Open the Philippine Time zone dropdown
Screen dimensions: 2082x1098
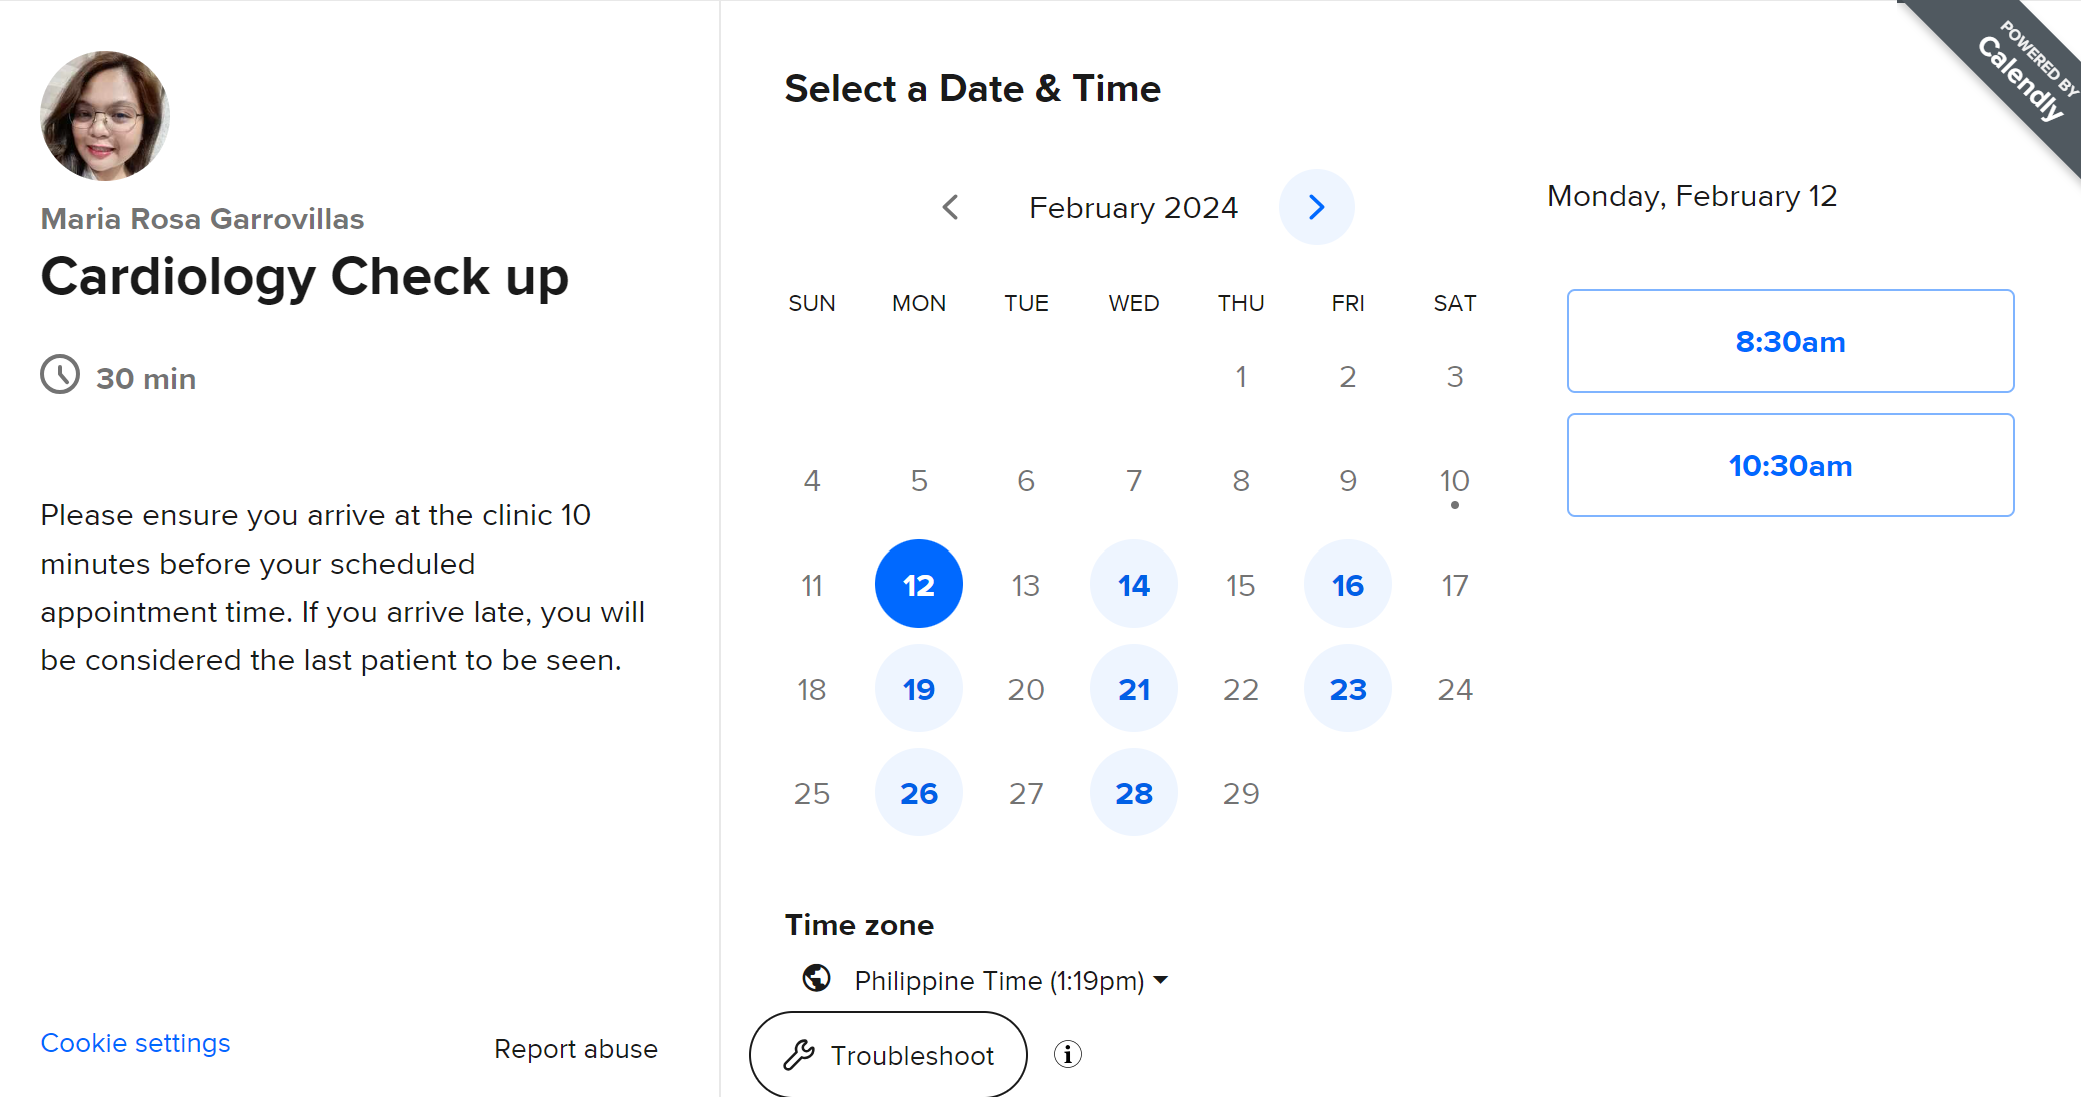point(1010,980)
